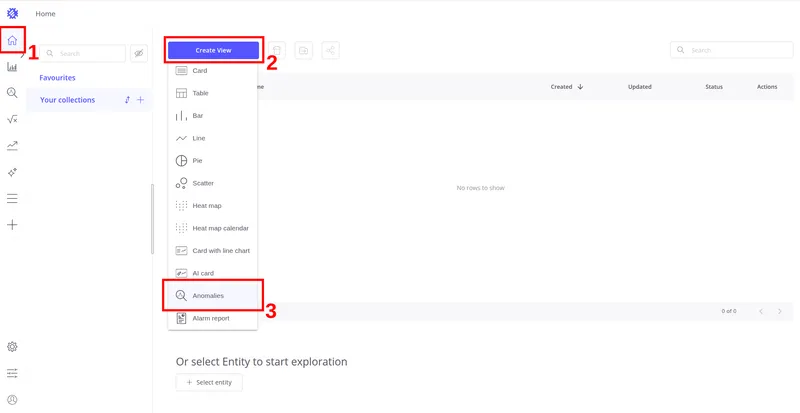The image size is (800, 413).
Task: Toggle hidden collections eye icon
Action: pos(139,53)
